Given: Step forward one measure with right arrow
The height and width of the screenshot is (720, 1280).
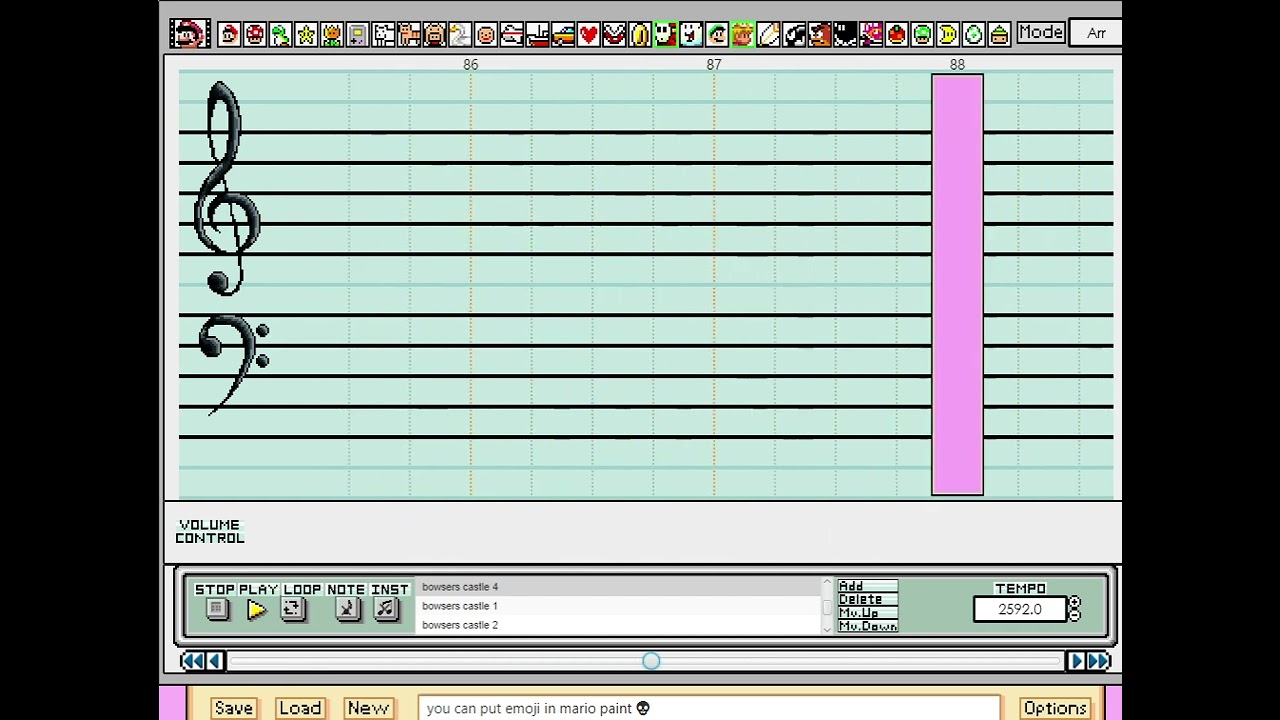Looking at the screenshot, I should click(x=1076, y=661).
